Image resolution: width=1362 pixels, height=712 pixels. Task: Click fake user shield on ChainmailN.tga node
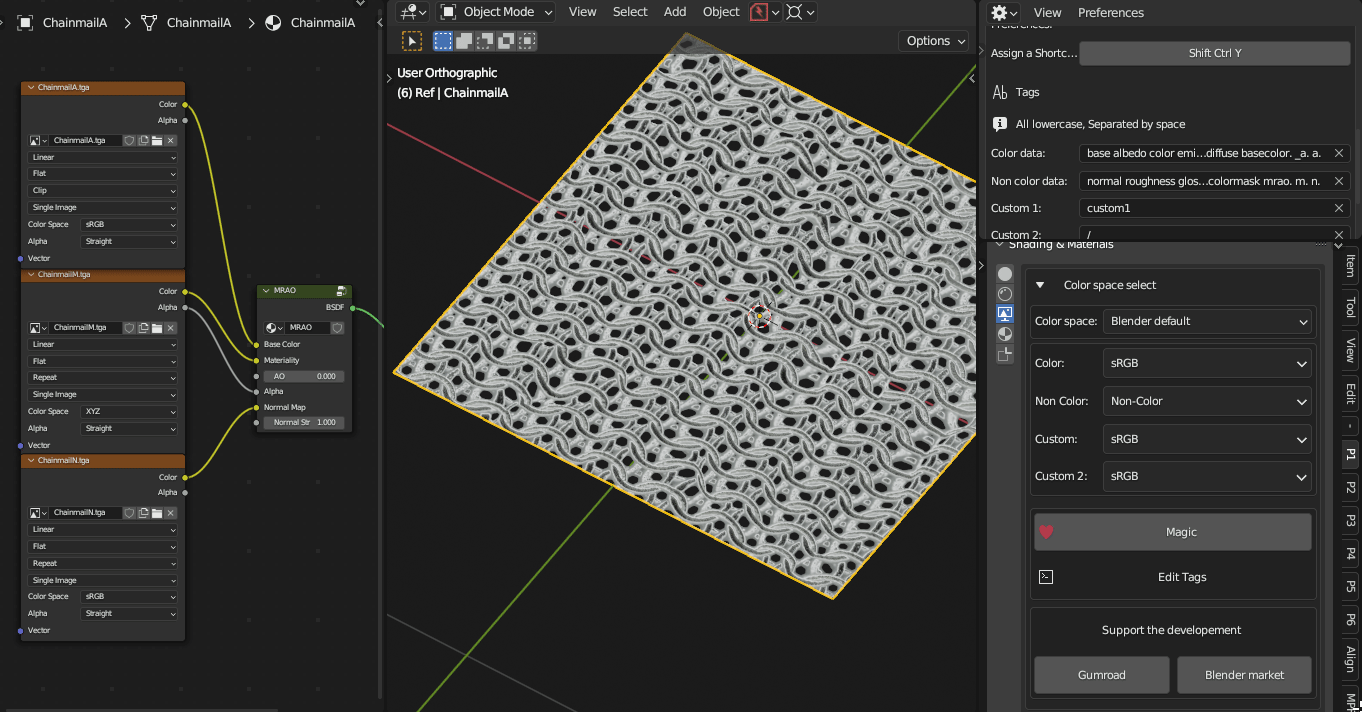[130, 513]
